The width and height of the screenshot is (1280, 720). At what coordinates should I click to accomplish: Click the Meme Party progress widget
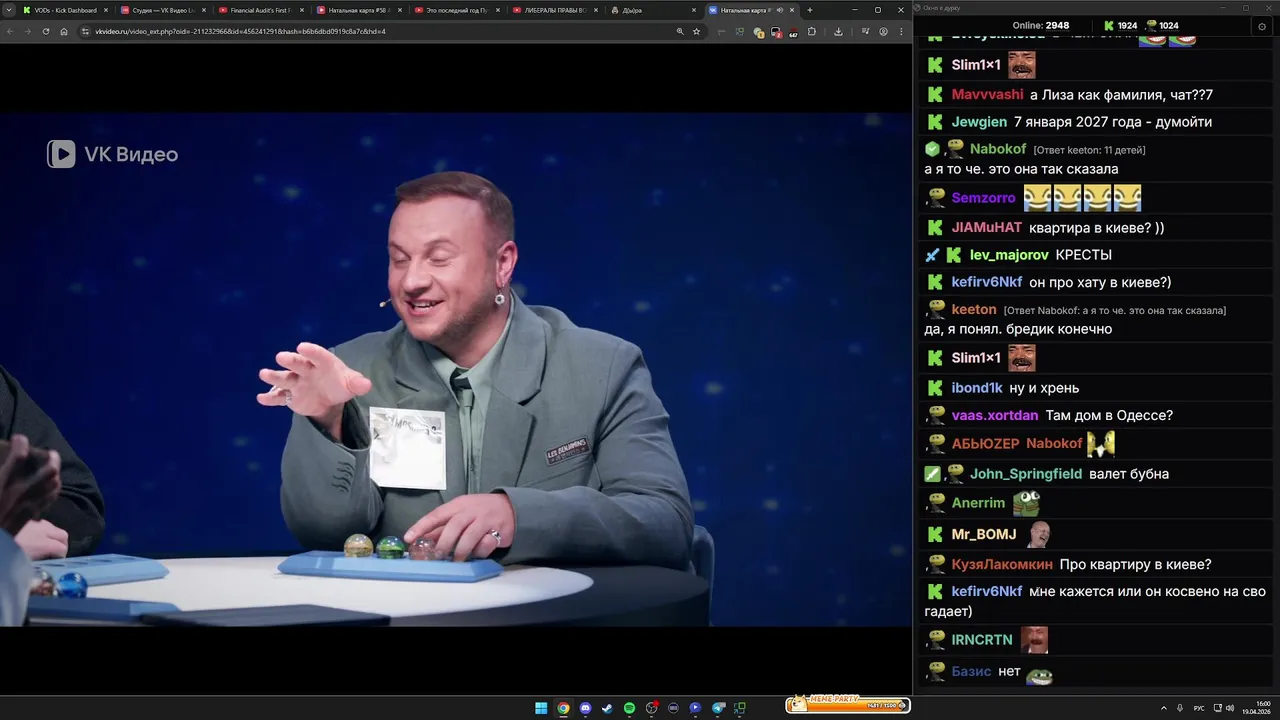click(x=847, y=704)
